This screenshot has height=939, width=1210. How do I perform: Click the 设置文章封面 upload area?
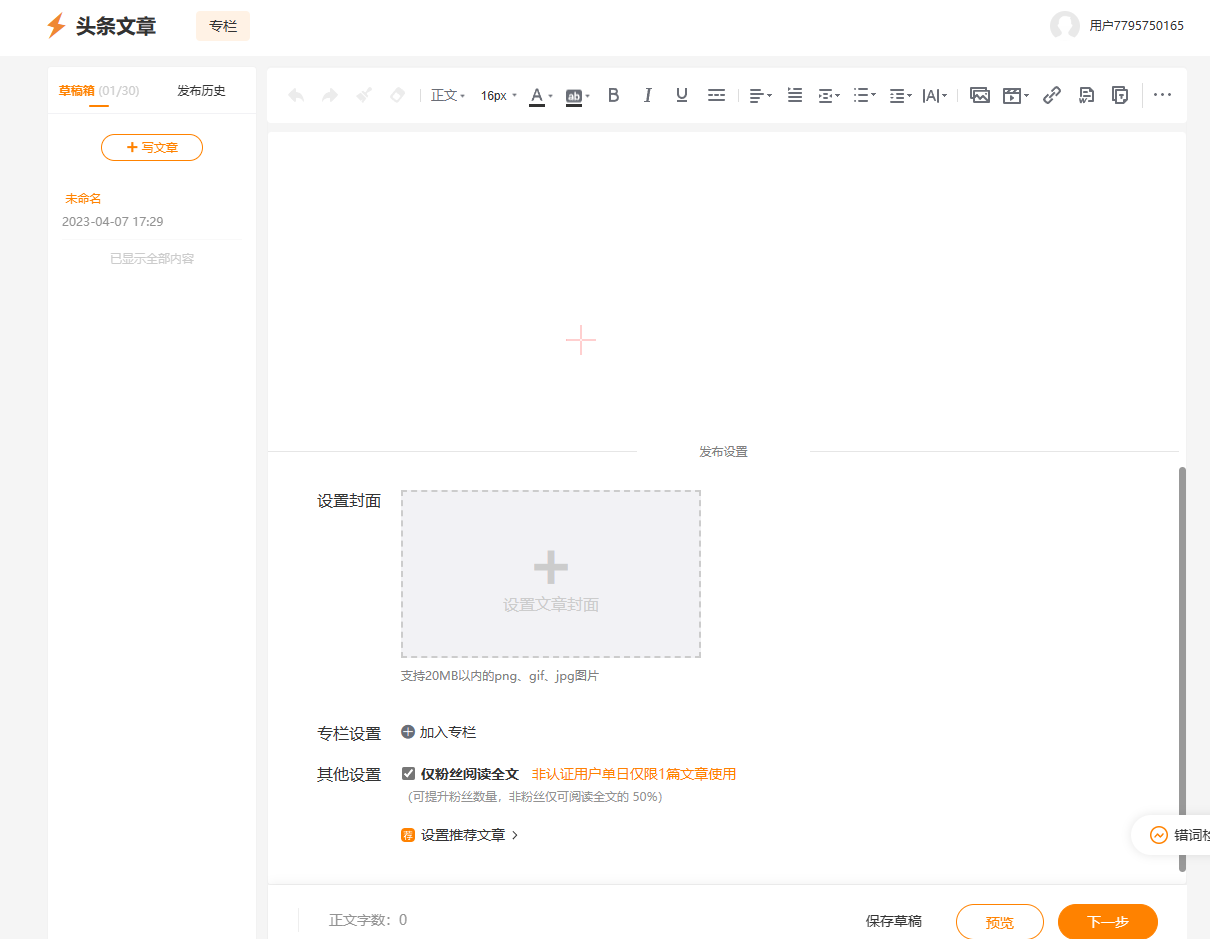550,573
